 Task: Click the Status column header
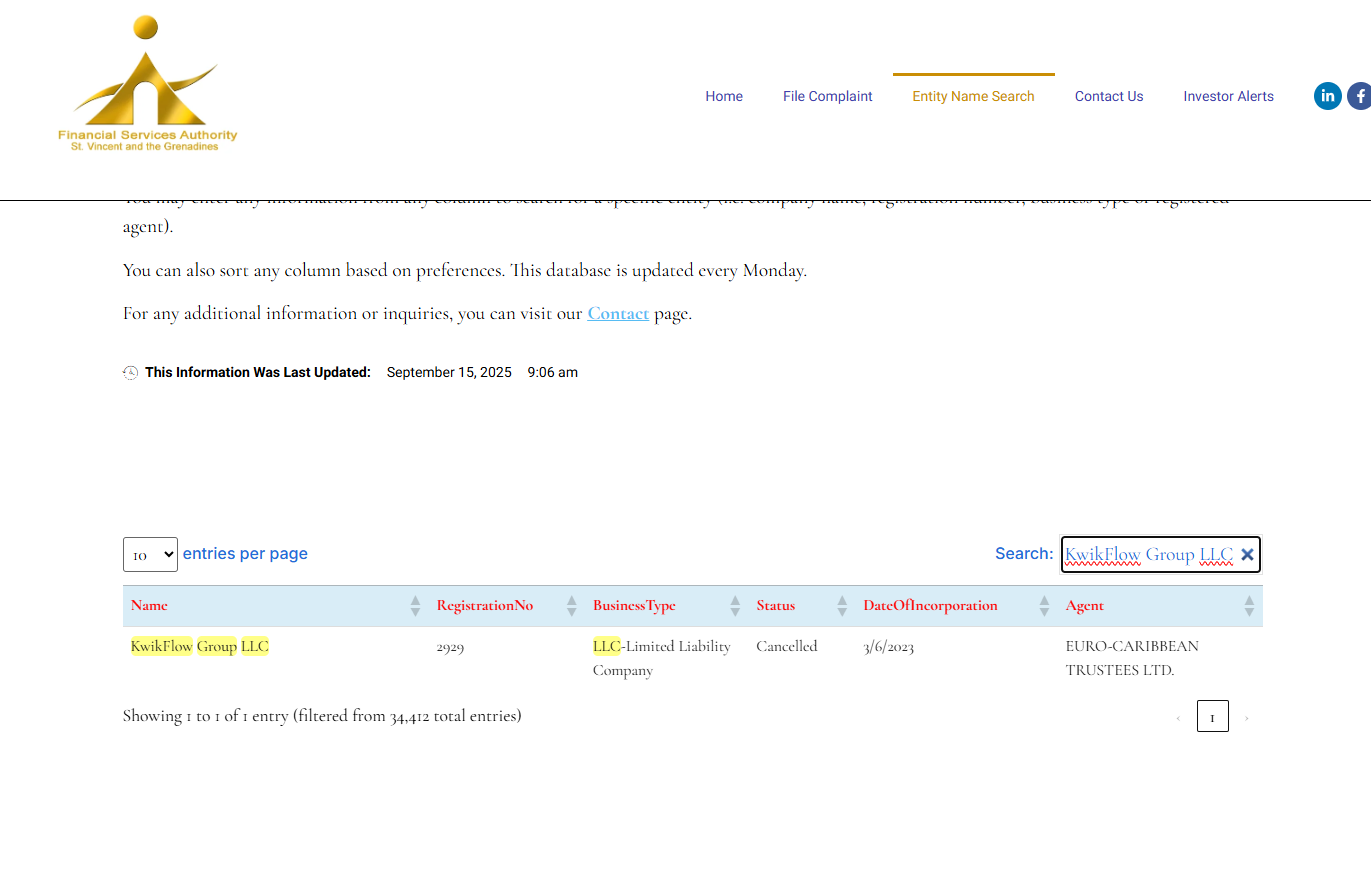(x=802, y=606)
